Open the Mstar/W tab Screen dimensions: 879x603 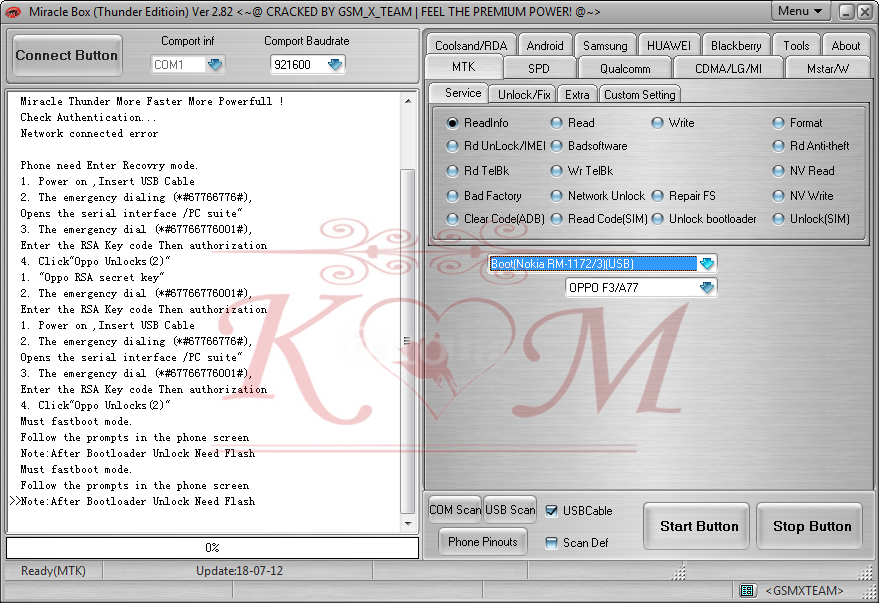coord(827,68)
